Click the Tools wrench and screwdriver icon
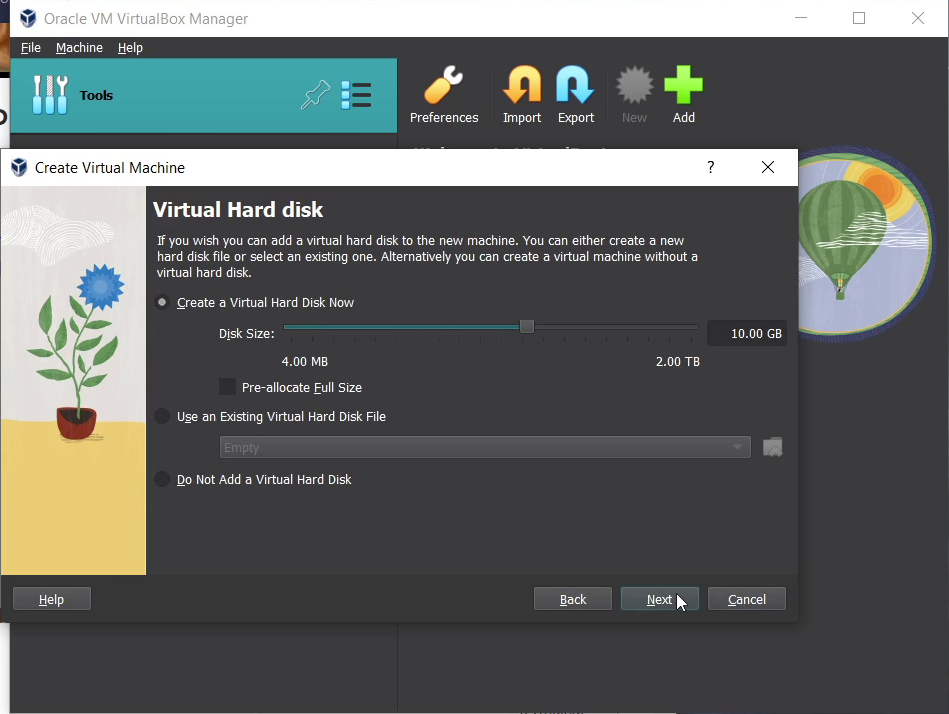Image resolution: width=949 pixels, height=714 pixels. [50, 95]
